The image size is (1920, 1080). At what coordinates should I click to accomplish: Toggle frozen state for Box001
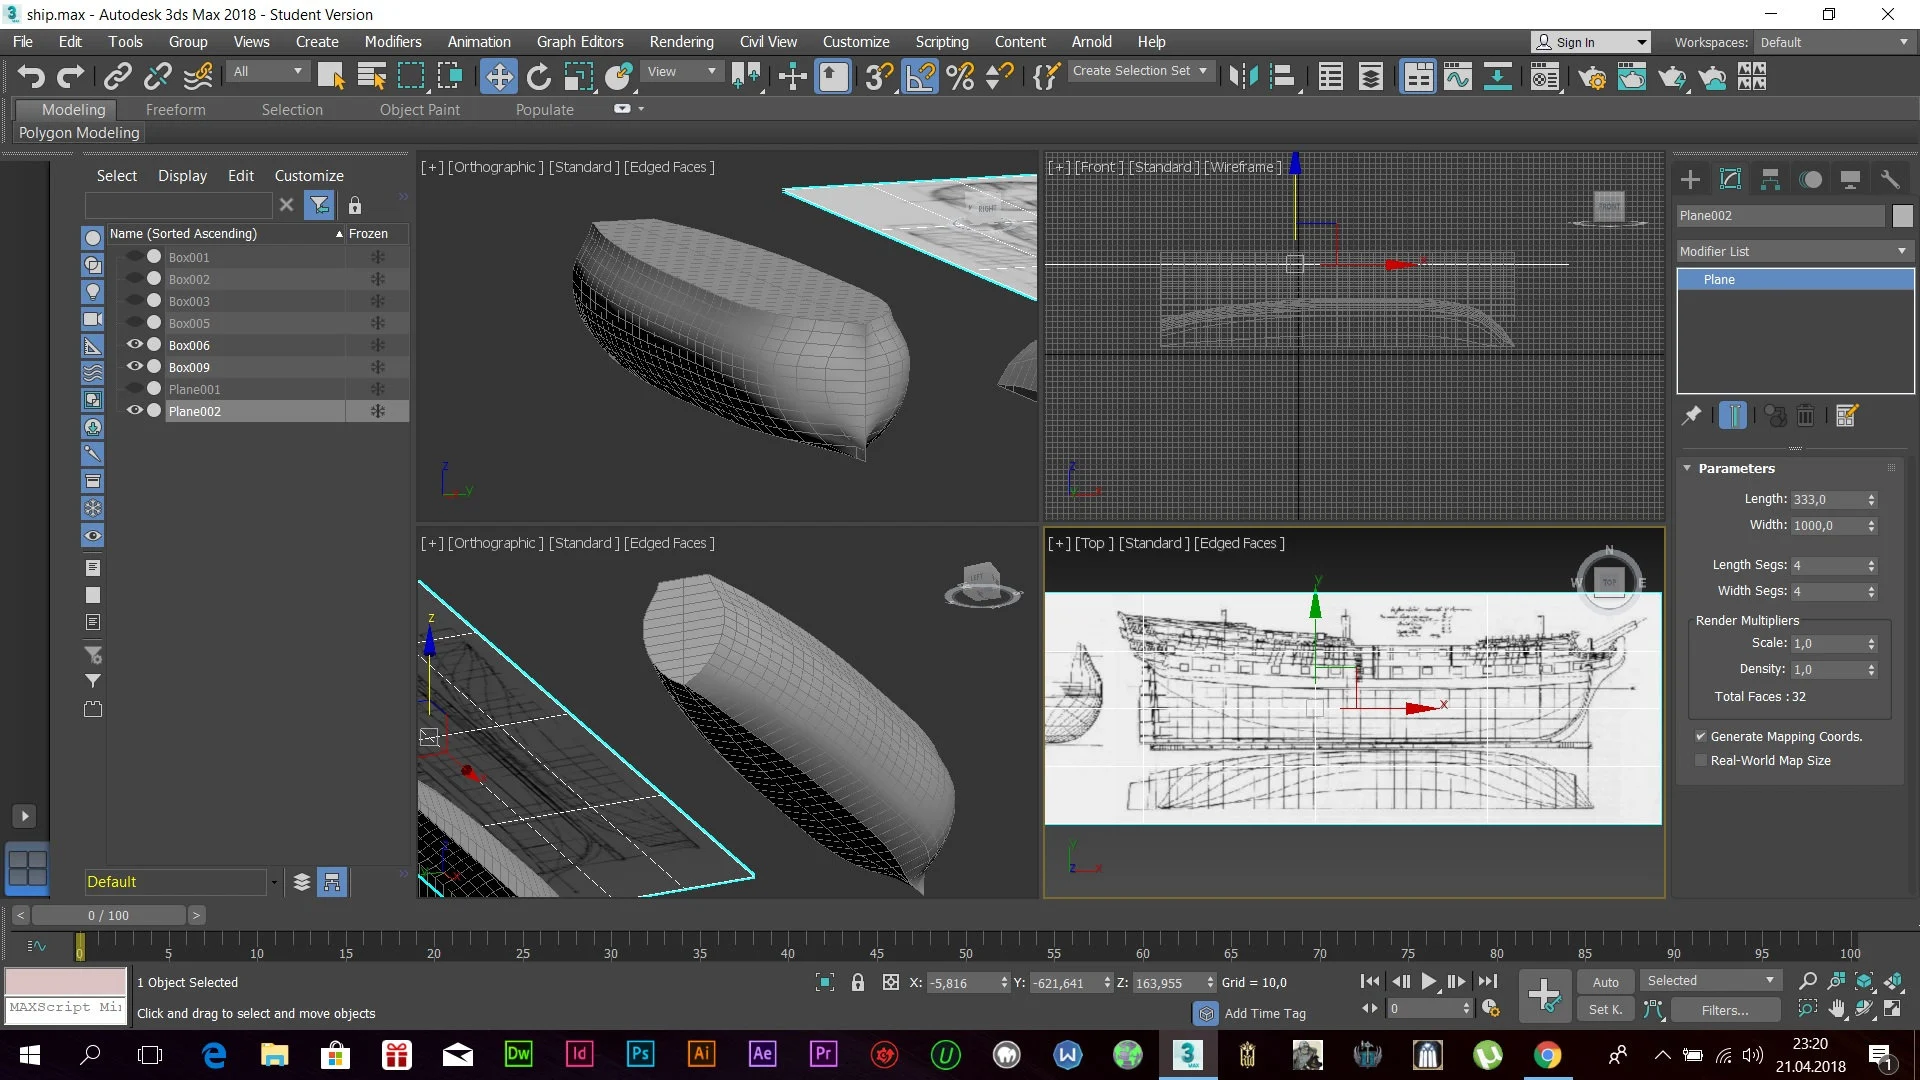pos(377,257)
